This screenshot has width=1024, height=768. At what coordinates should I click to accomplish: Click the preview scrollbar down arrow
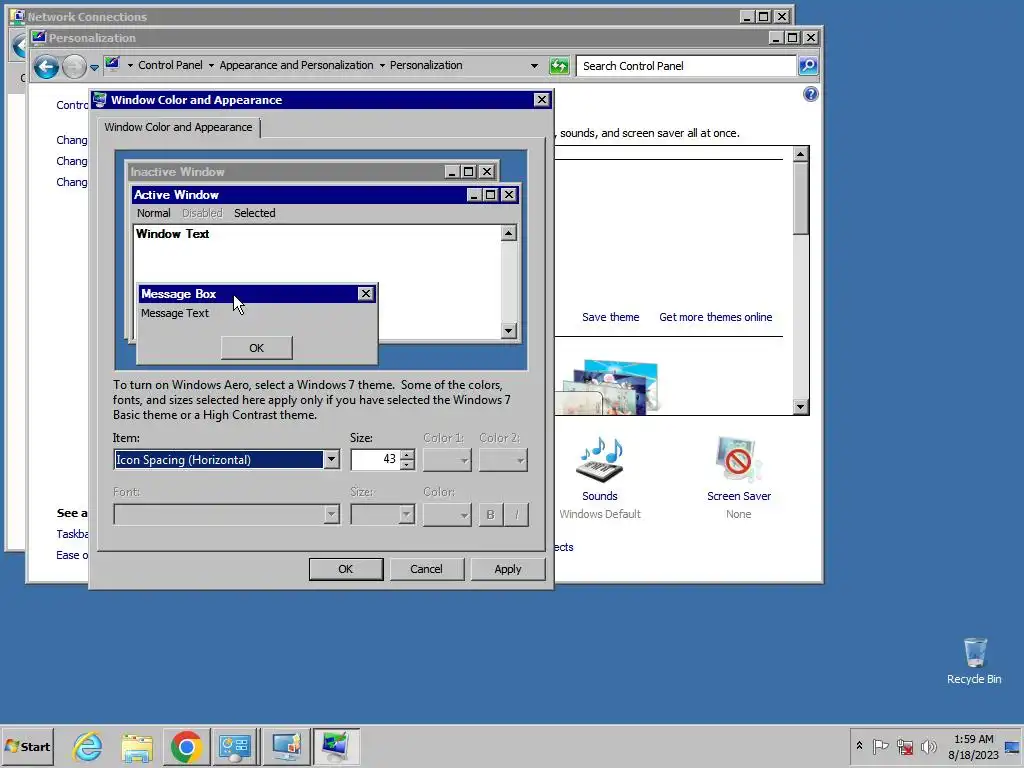click(509, 330)
